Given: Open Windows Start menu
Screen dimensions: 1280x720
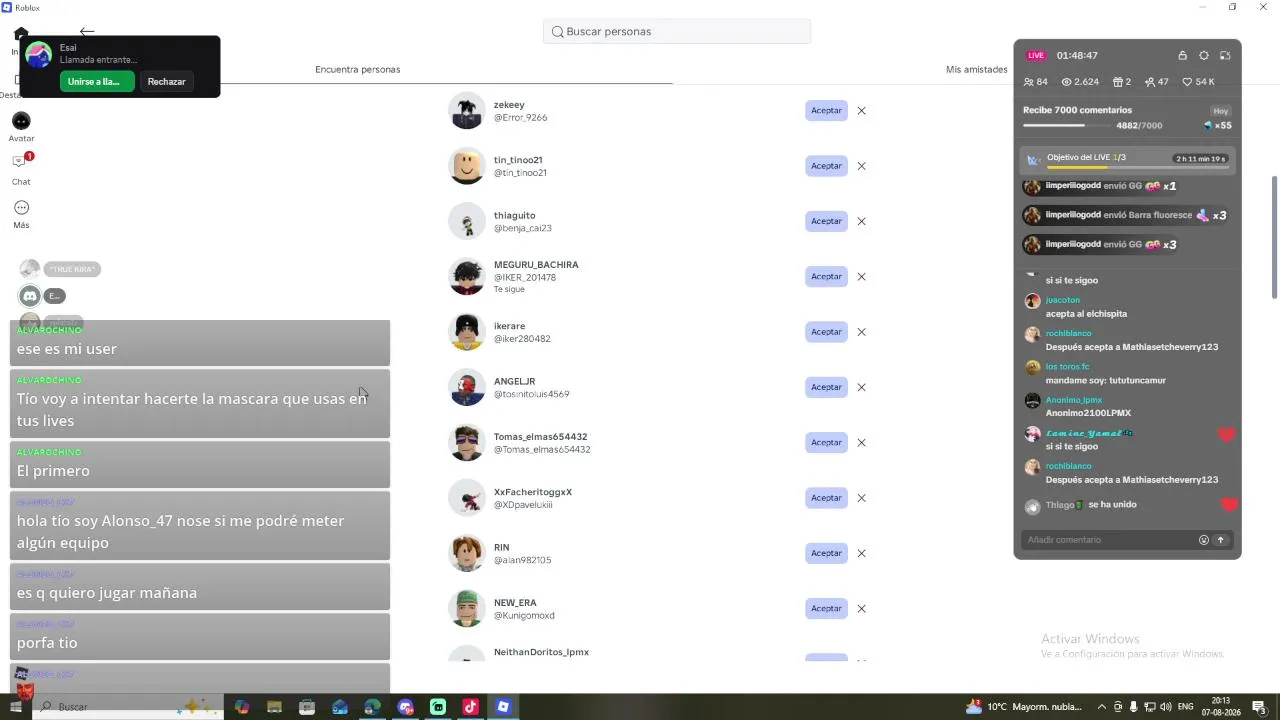Looking at the screenshot, I should 15,706.
